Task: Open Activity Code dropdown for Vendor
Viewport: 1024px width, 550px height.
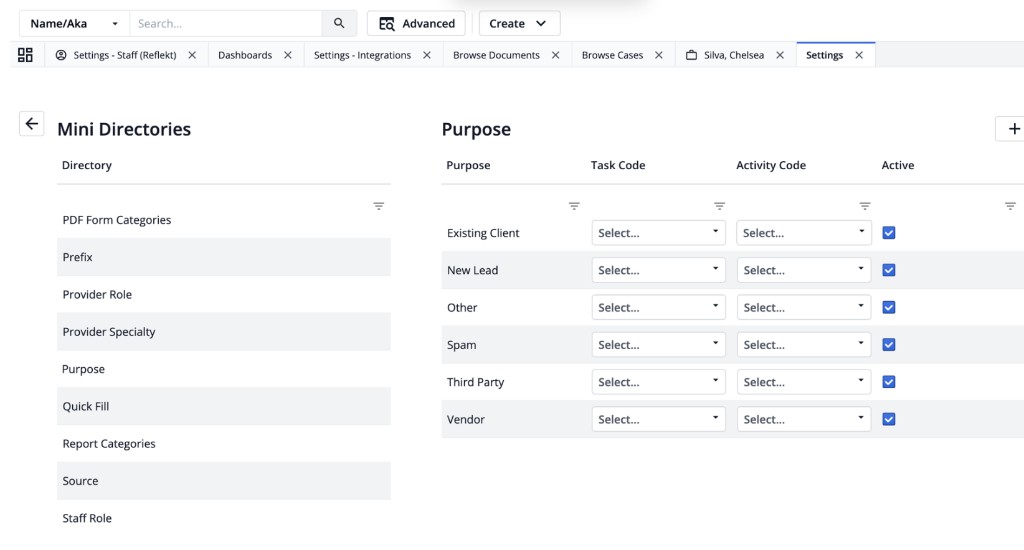Action: (x=804, y=419)
